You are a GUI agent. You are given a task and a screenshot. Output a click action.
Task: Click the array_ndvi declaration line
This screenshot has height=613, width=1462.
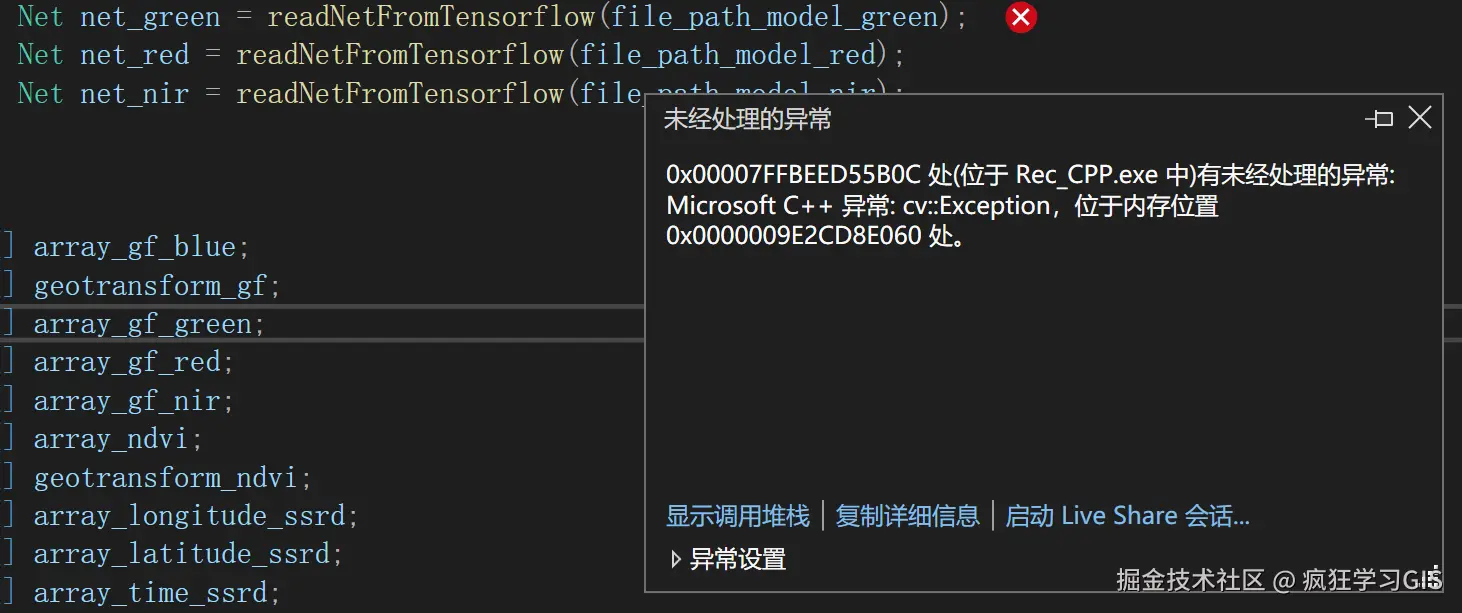tap(118, 439)
